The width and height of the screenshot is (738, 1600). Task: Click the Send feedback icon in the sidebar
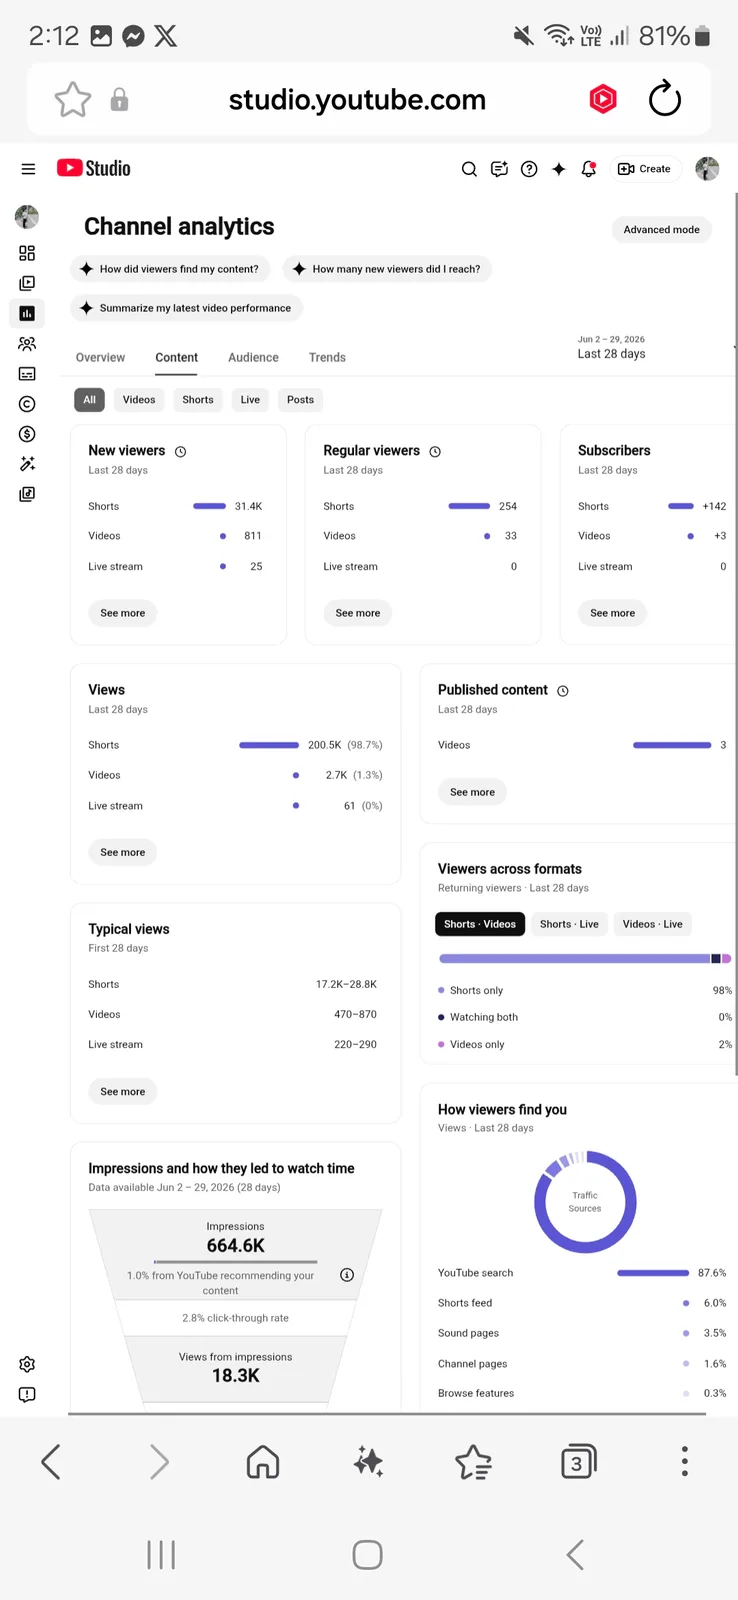coord(27,1394)
